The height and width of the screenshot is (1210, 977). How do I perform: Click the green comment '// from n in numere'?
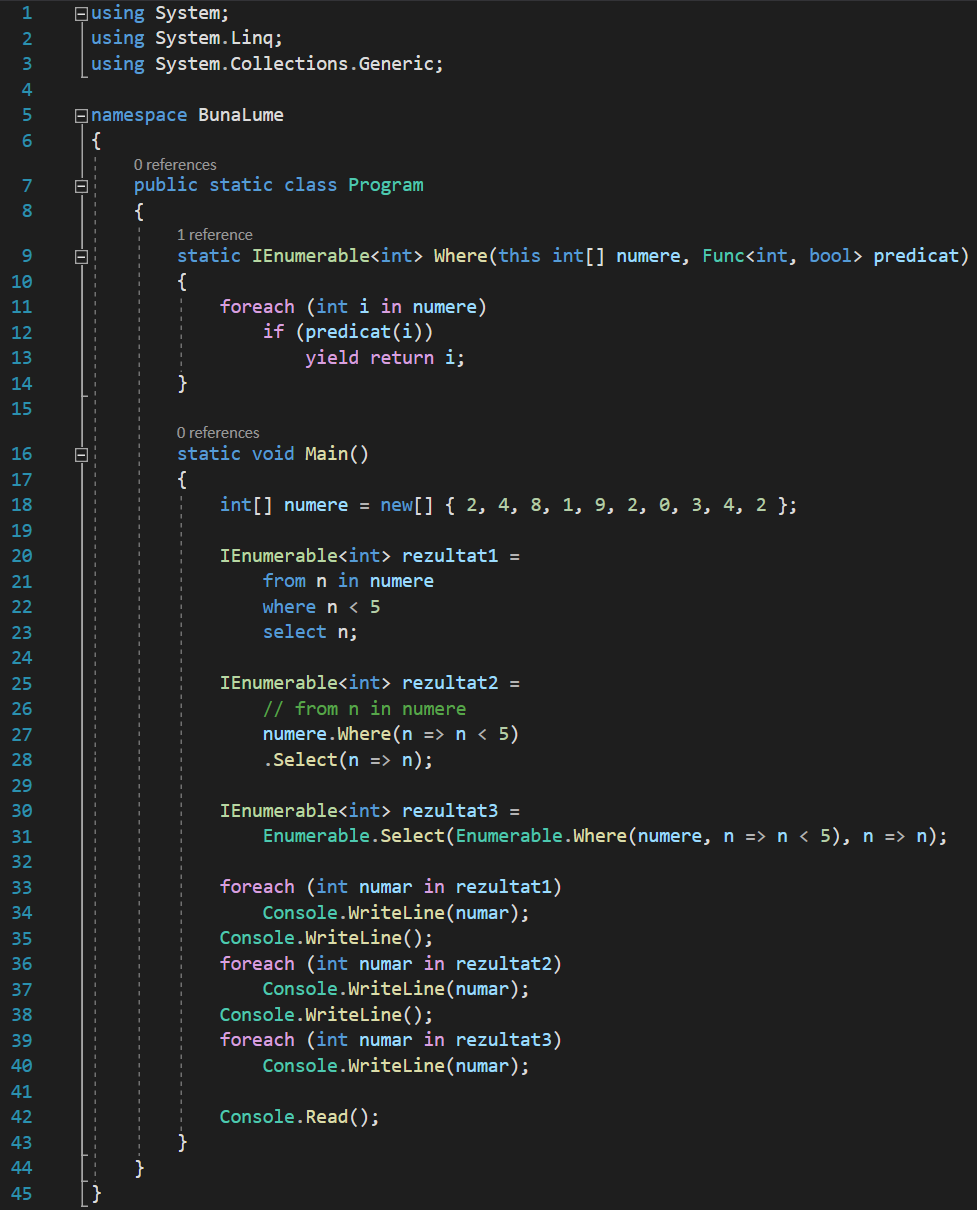tap(364, 708)
